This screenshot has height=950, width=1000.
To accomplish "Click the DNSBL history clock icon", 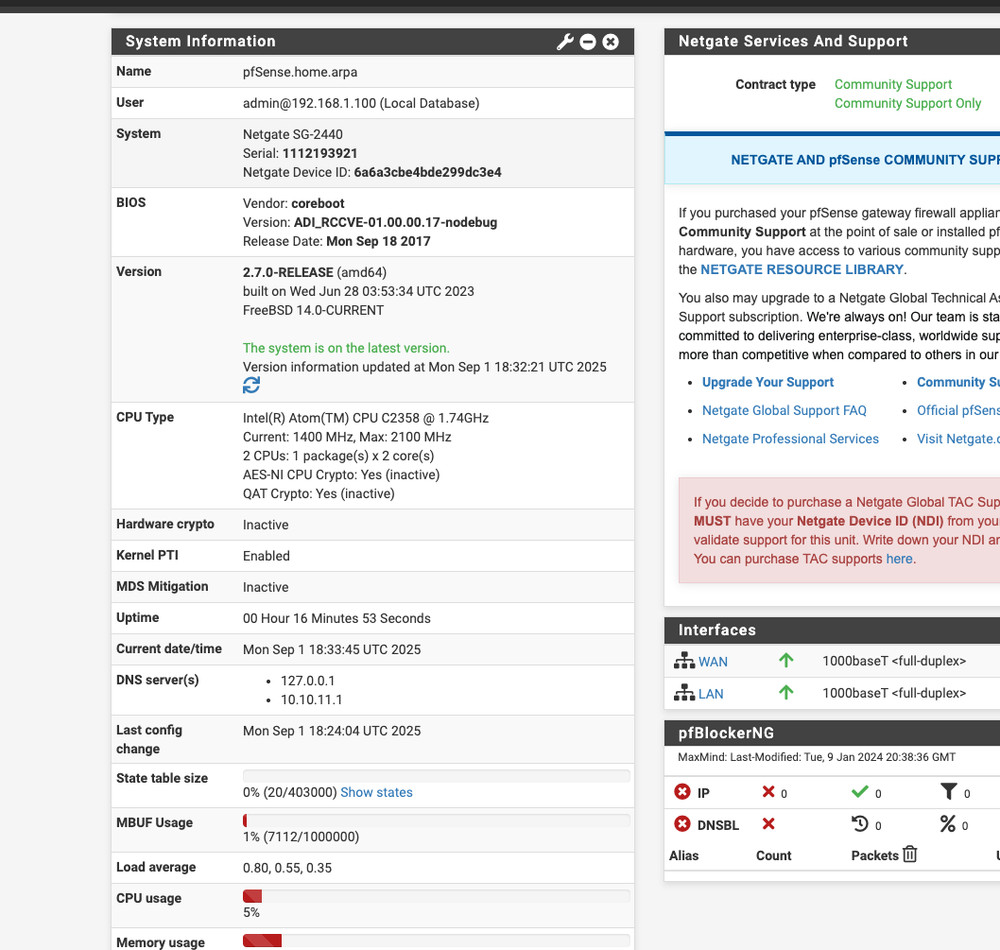I will 859,824.
